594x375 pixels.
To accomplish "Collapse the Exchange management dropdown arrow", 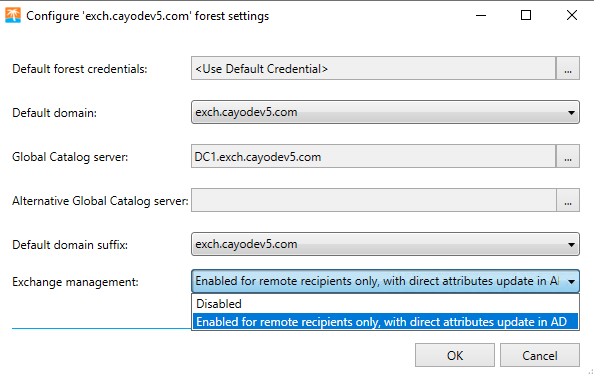I will pyautogui.click(x=571, y=281).
